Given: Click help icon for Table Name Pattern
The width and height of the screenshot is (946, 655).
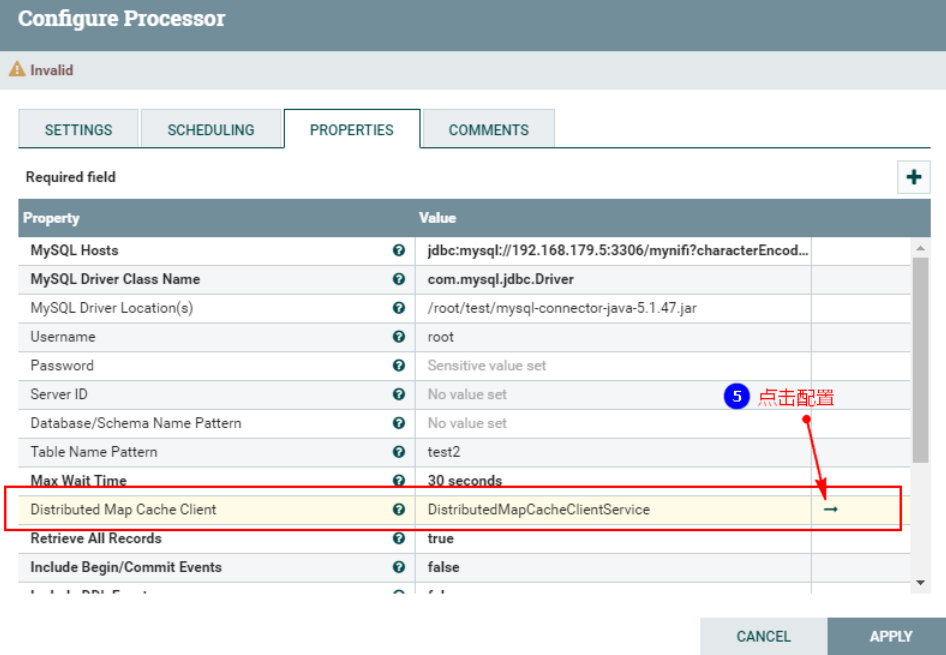Looking at the screenshot, I should (x=398, y=452).
